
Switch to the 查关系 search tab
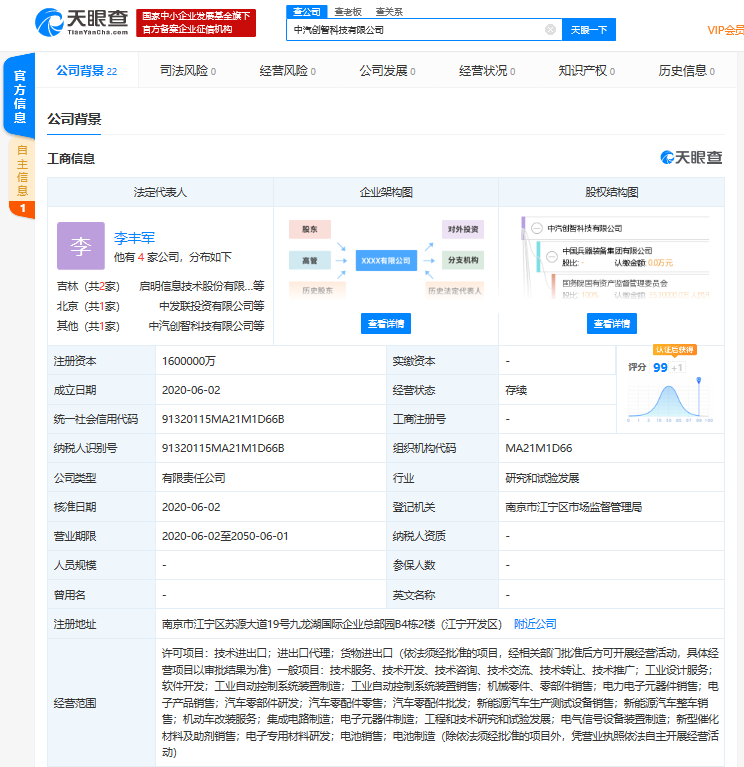pos(389,12)
